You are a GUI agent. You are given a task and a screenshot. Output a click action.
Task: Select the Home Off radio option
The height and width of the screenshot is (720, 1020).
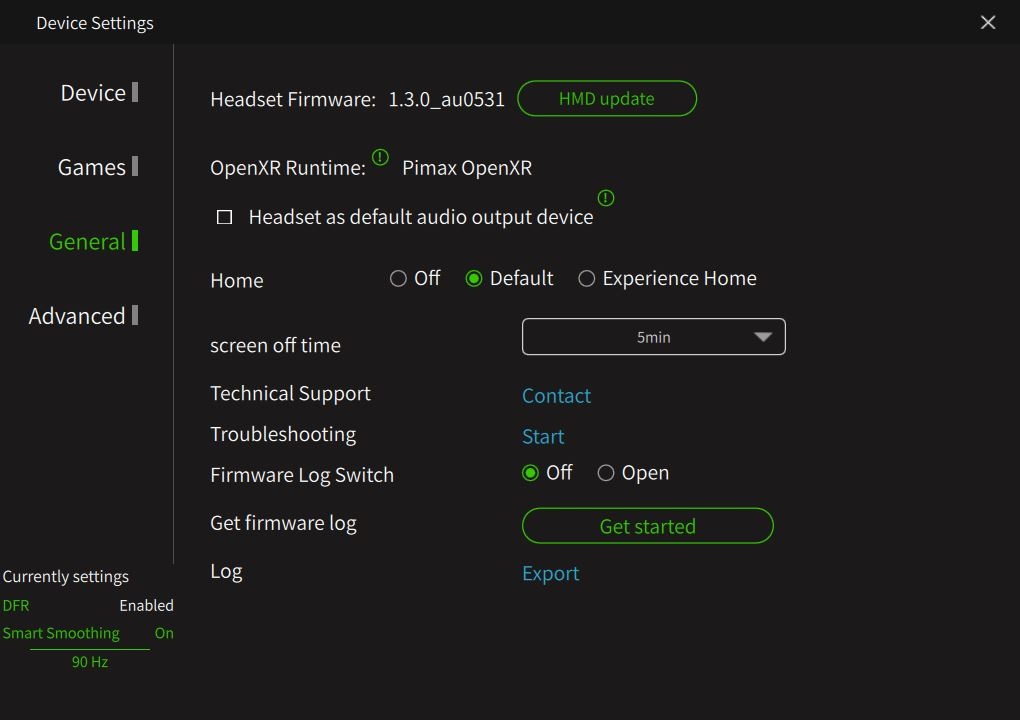pos(398,279)
